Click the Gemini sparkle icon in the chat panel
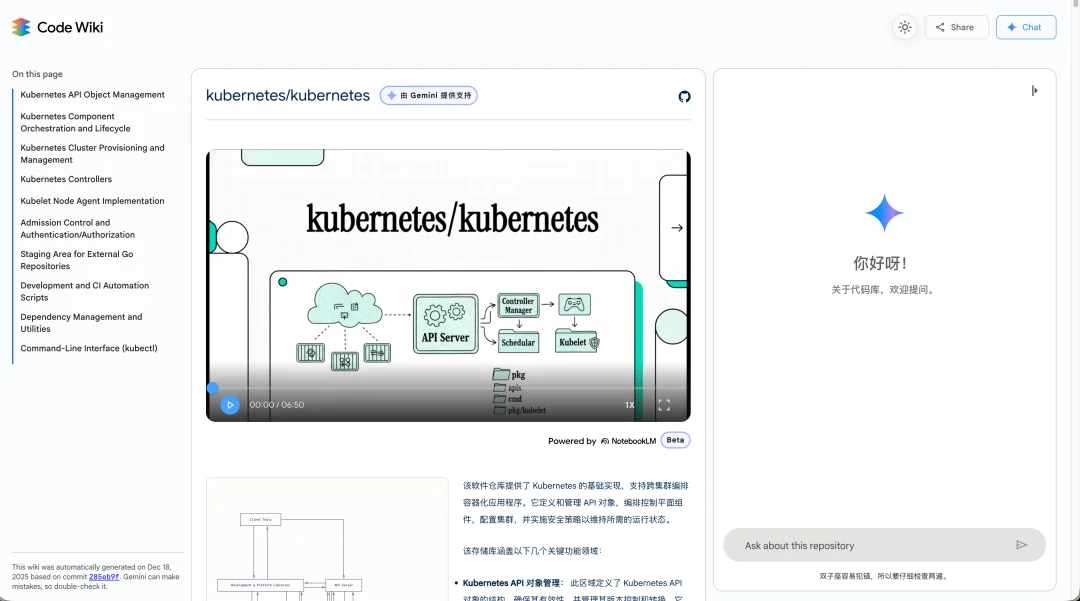Viewport: 1080px width, 601px height. tap(883, 212)
